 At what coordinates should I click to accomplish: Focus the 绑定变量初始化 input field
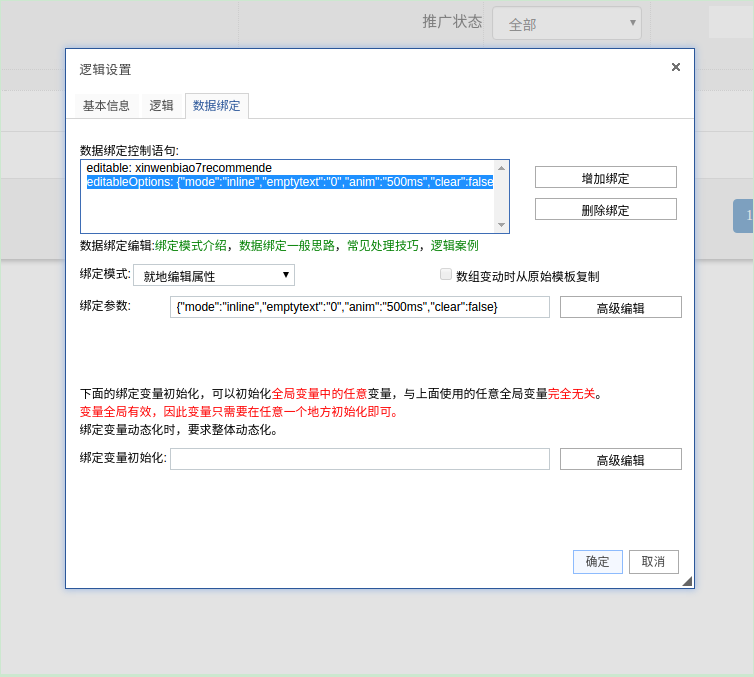pos(360,459)
